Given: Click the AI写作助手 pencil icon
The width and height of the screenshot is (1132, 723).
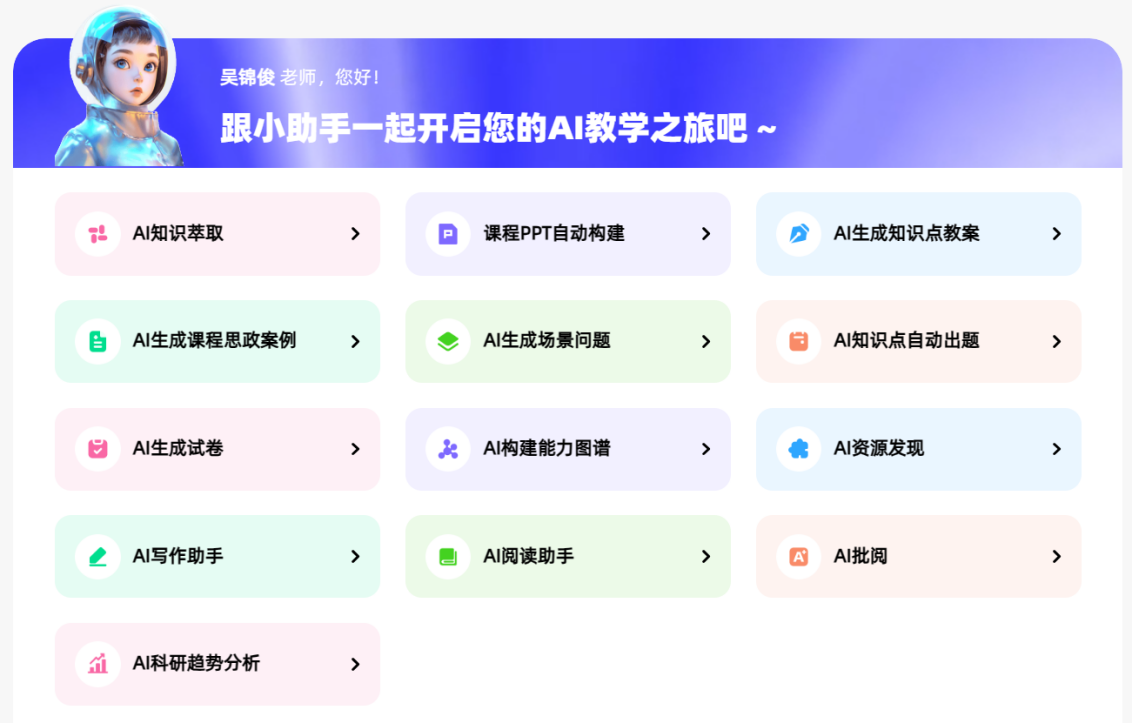Looking at the screenshot, I should click(98, 556).
